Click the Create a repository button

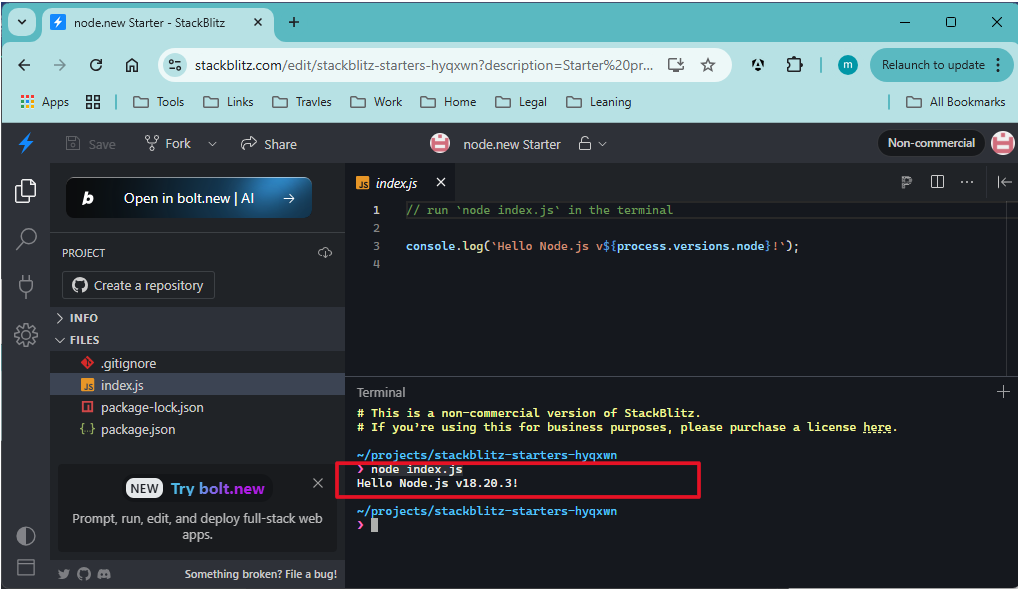click(138, 285)
